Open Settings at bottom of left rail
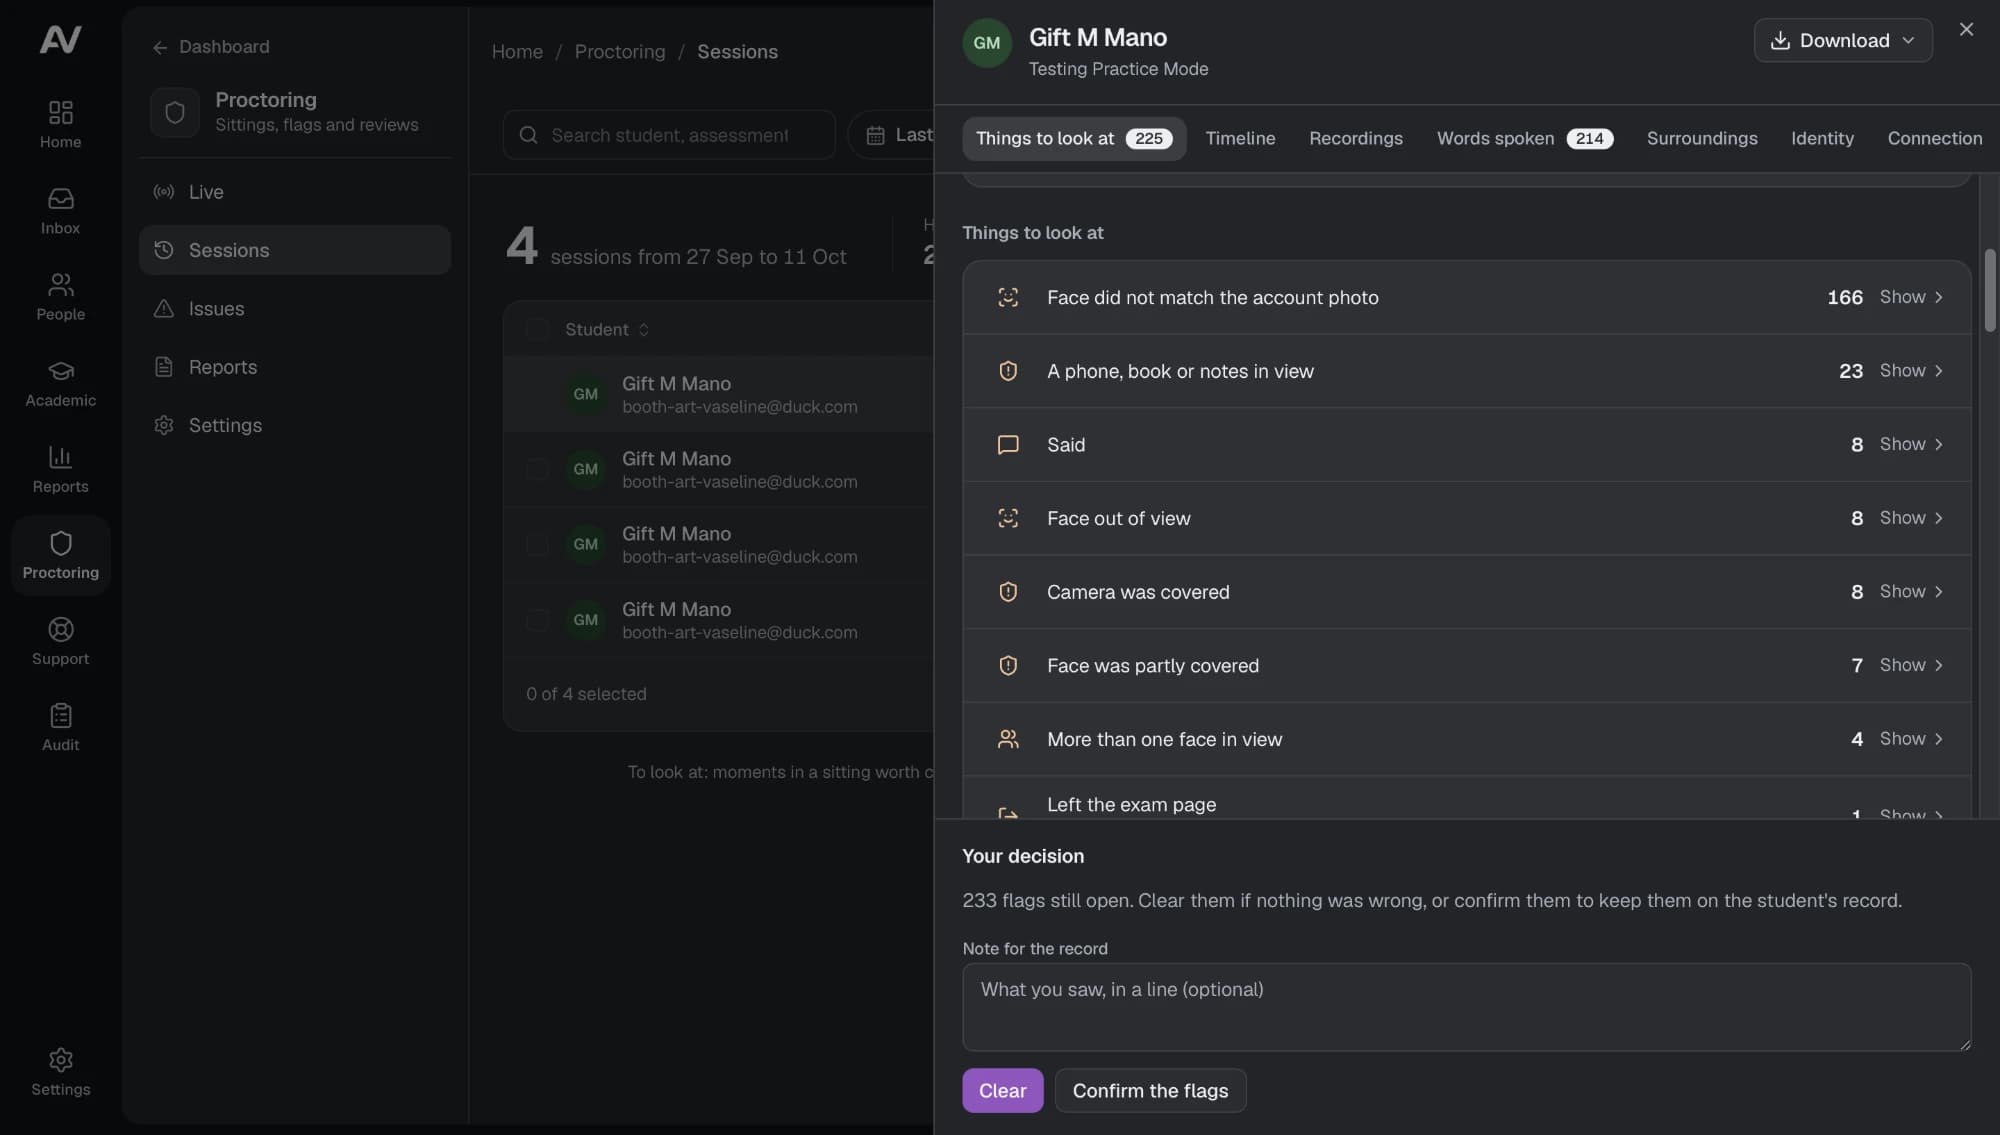The image size is (2000, 1135). (x=60, y=1072)
